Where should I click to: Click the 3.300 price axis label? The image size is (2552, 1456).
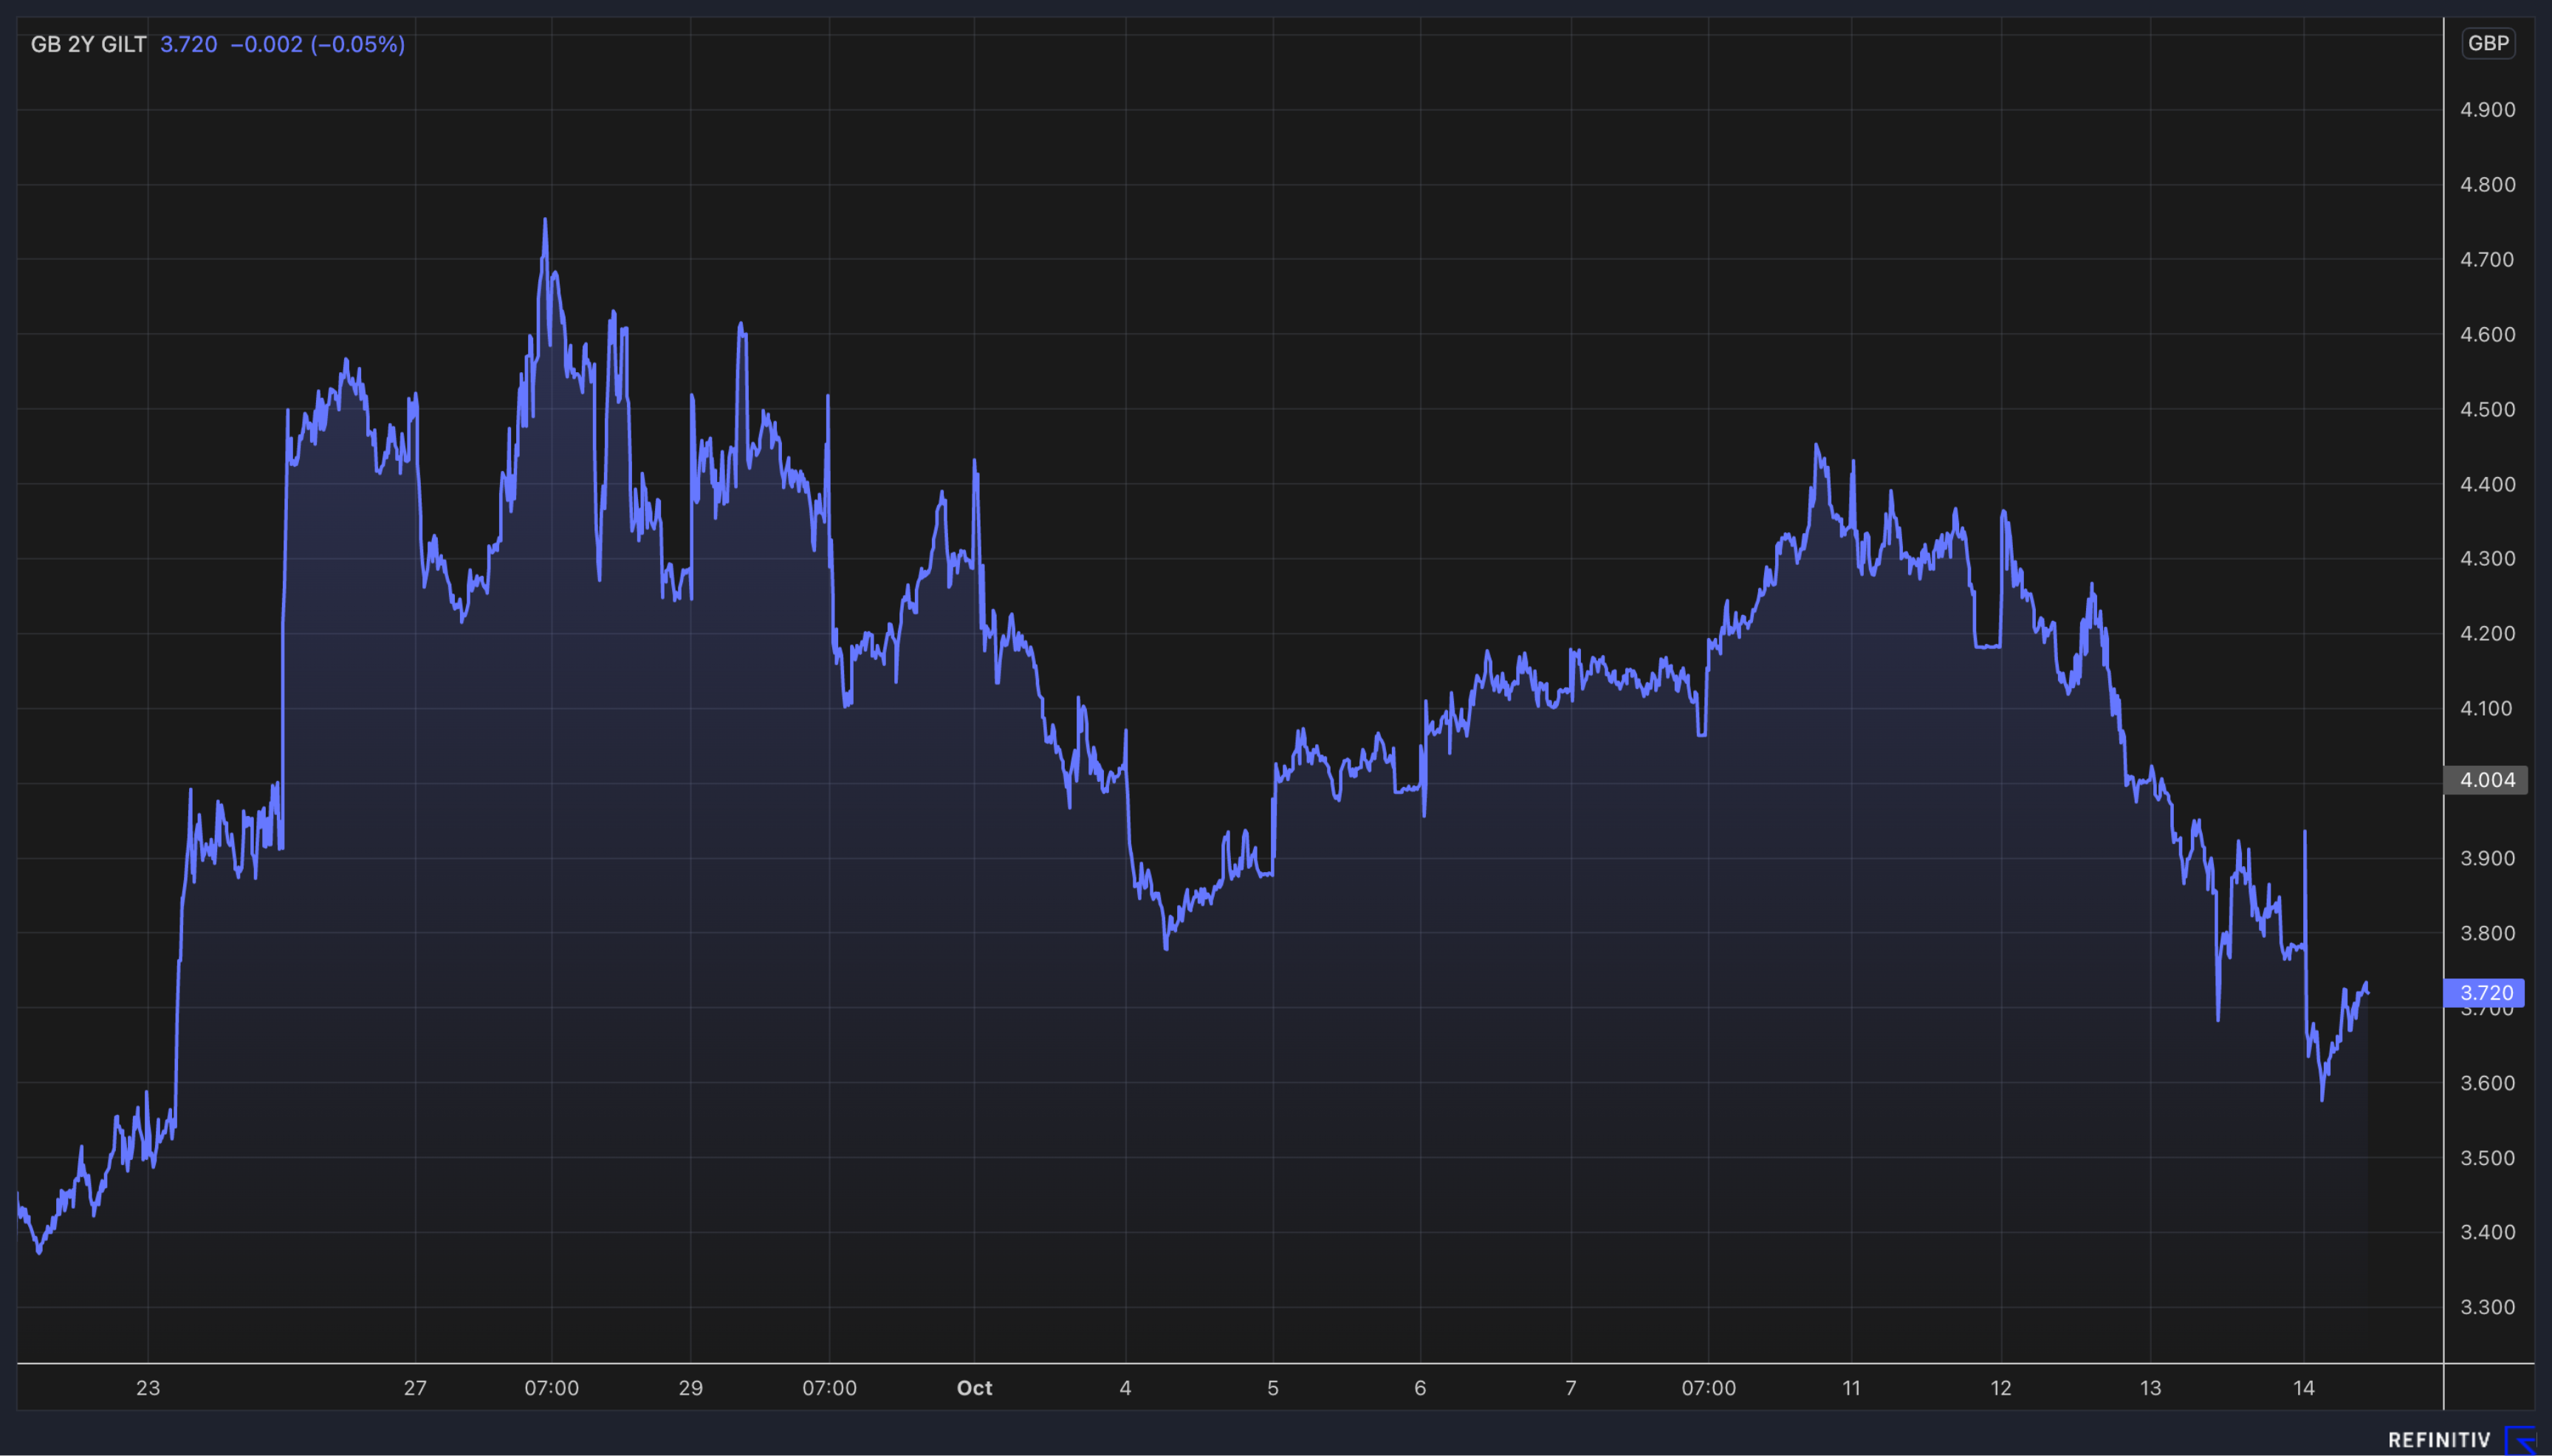tap(2488, 1307)
